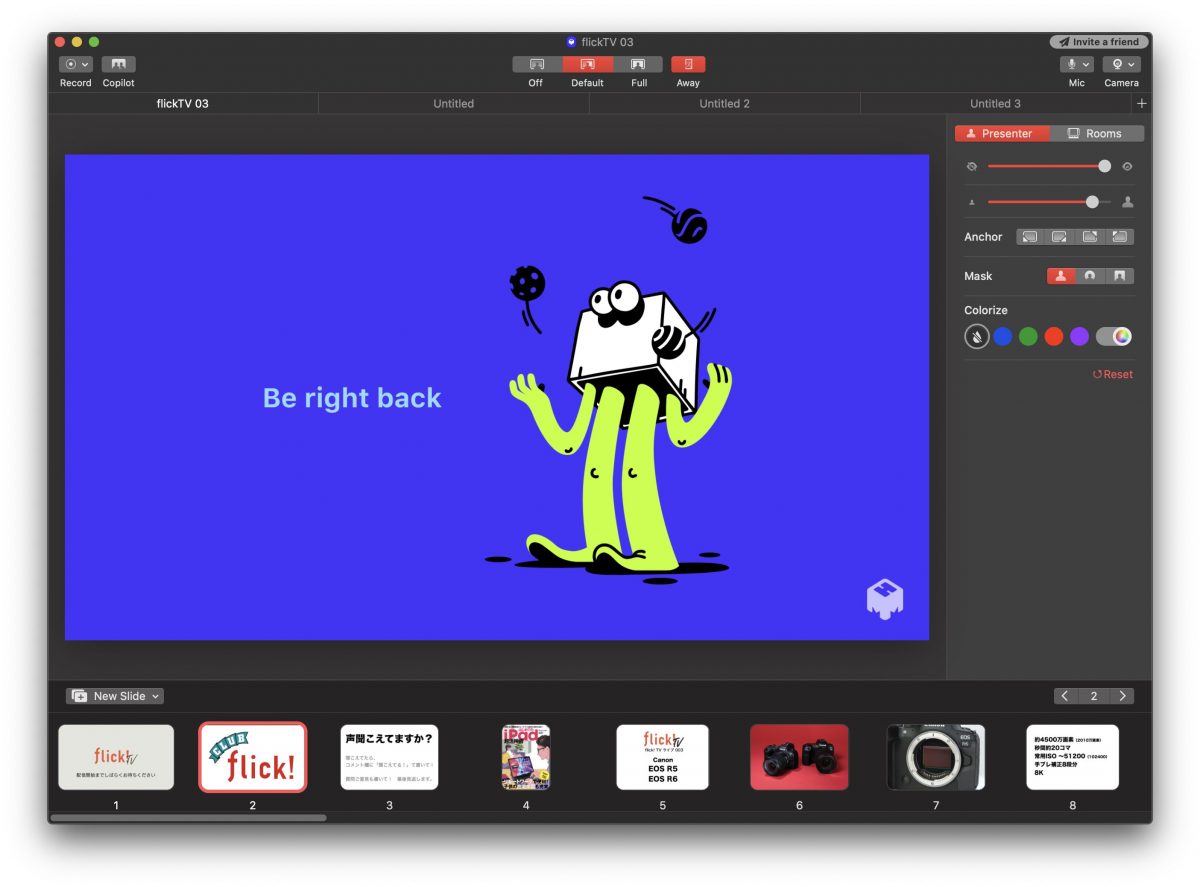
Task: Open the Rooms tab
Action: (1095, 134)
